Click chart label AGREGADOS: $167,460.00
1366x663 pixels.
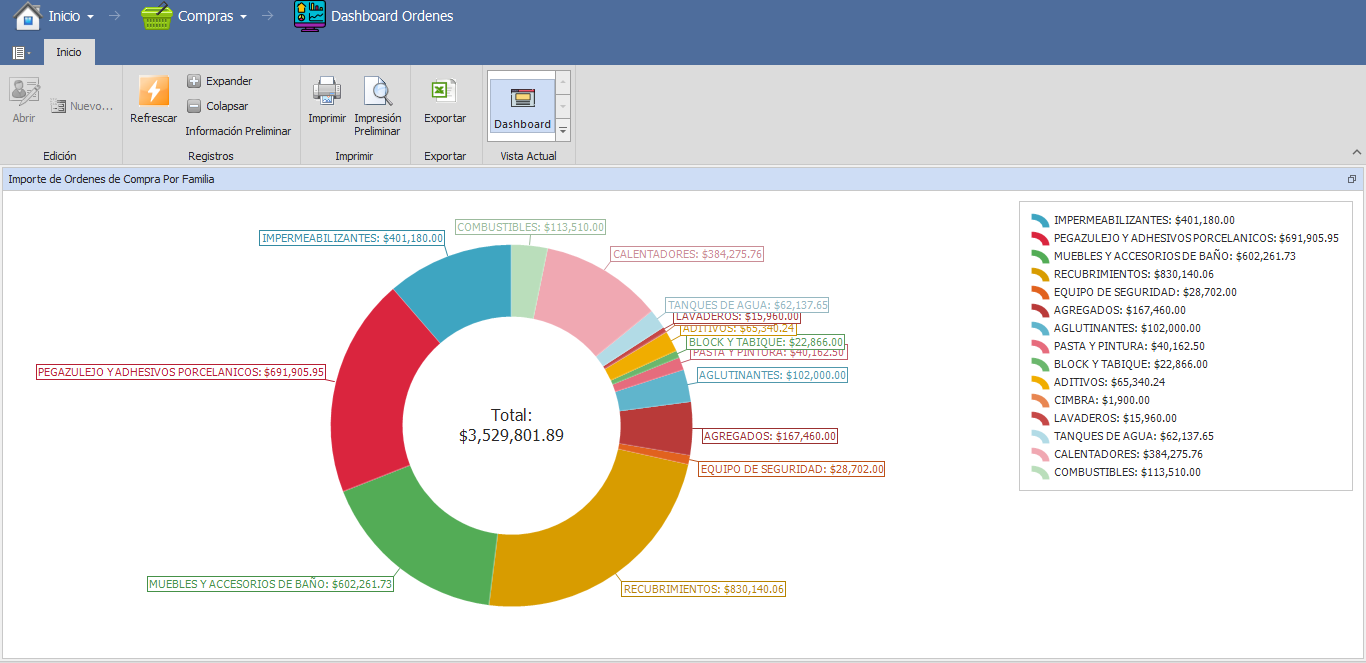[x=770, y=436]
